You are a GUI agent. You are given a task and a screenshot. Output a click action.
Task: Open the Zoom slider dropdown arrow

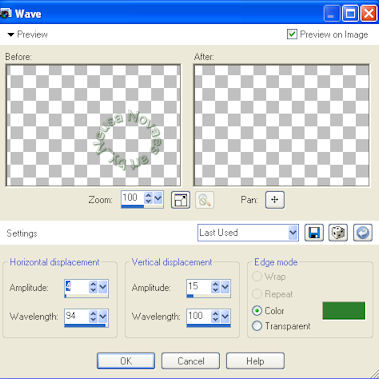158,198
